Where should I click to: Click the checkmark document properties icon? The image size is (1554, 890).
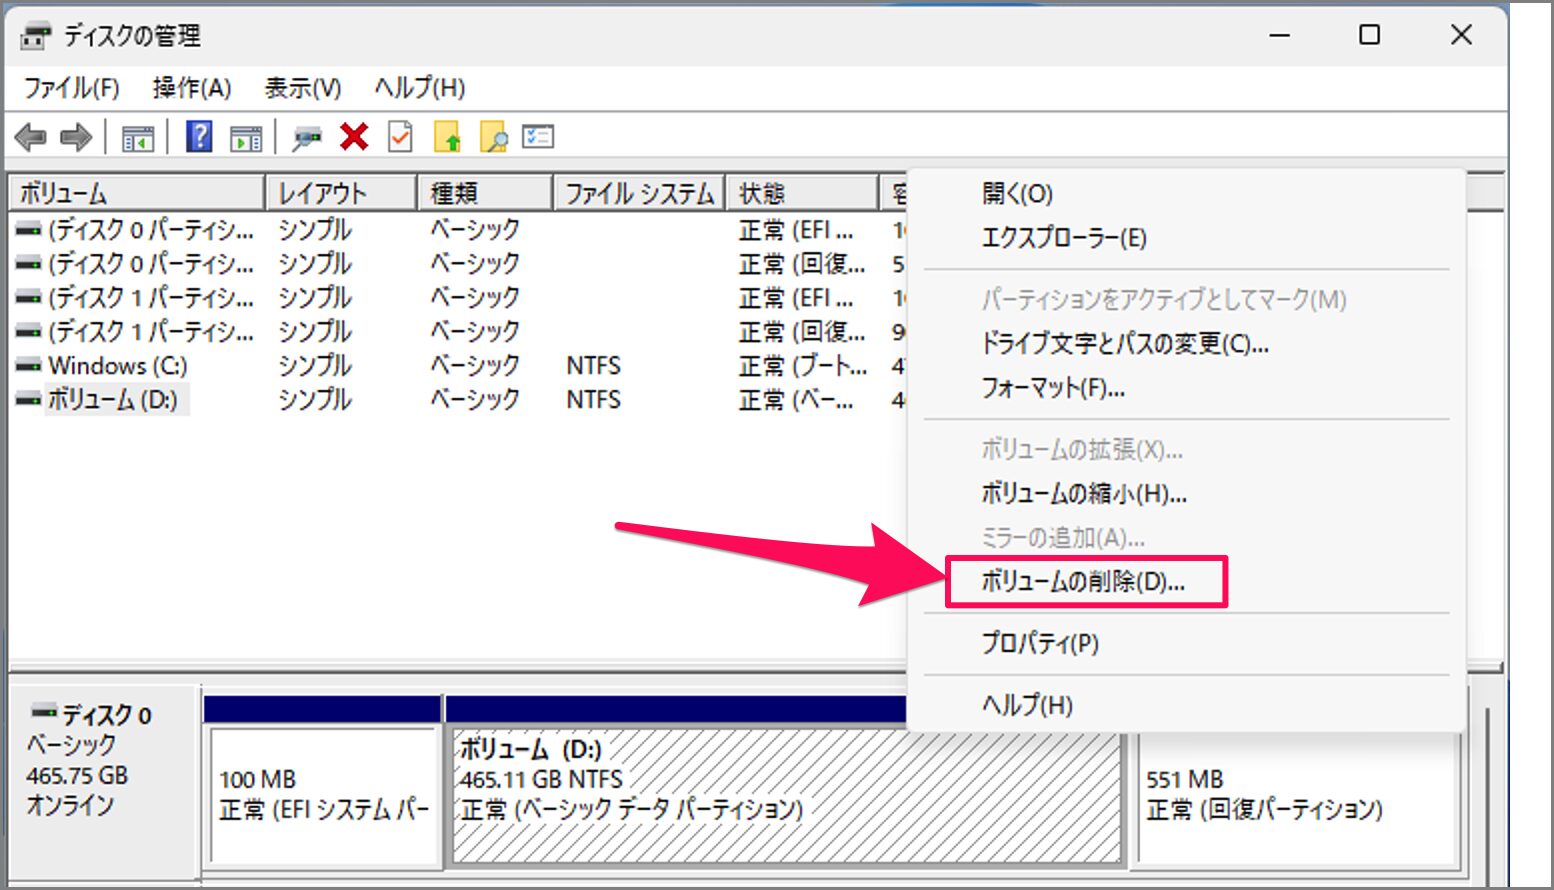pyautogui.click(x=399, y=137)
